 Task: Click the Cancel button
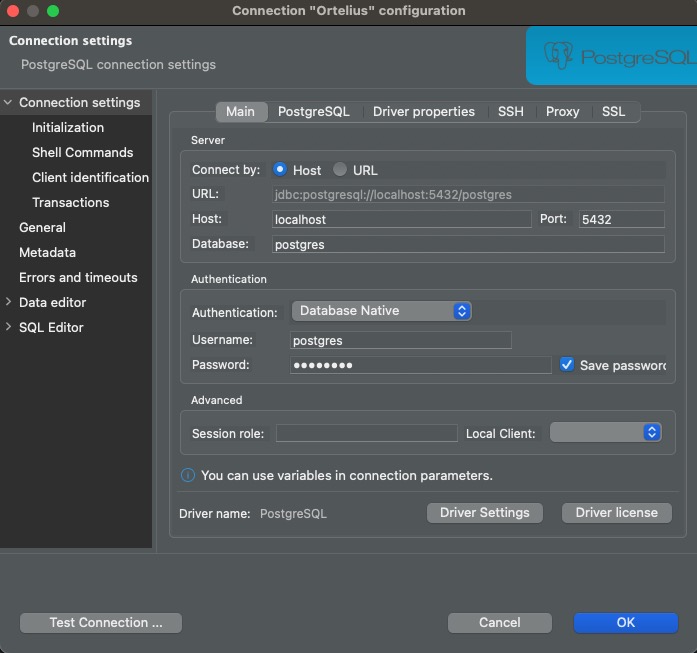pos(500,623)
